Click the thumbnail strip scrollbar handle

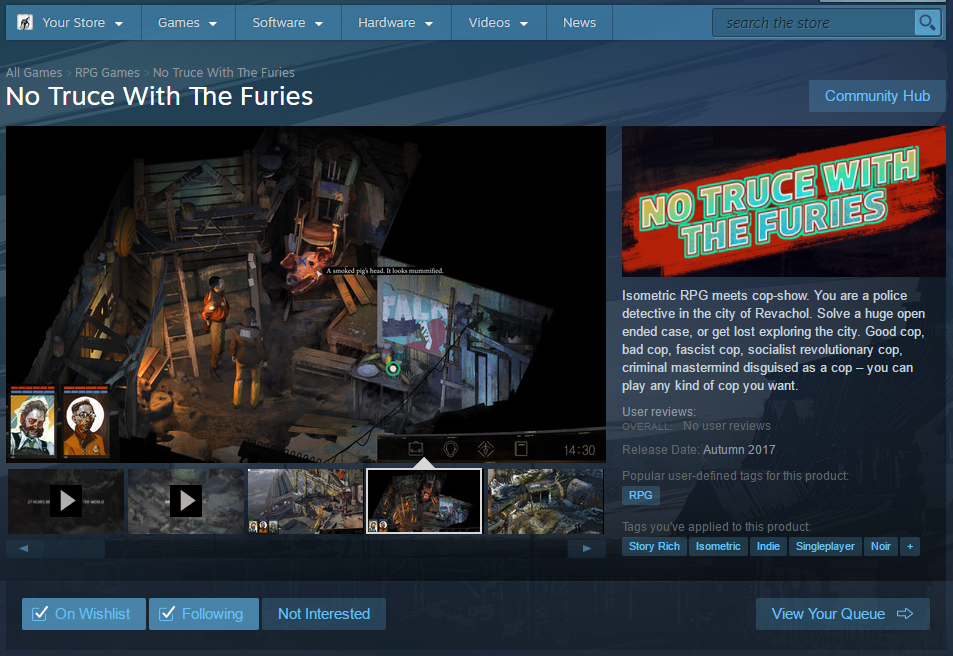(75, 548)
